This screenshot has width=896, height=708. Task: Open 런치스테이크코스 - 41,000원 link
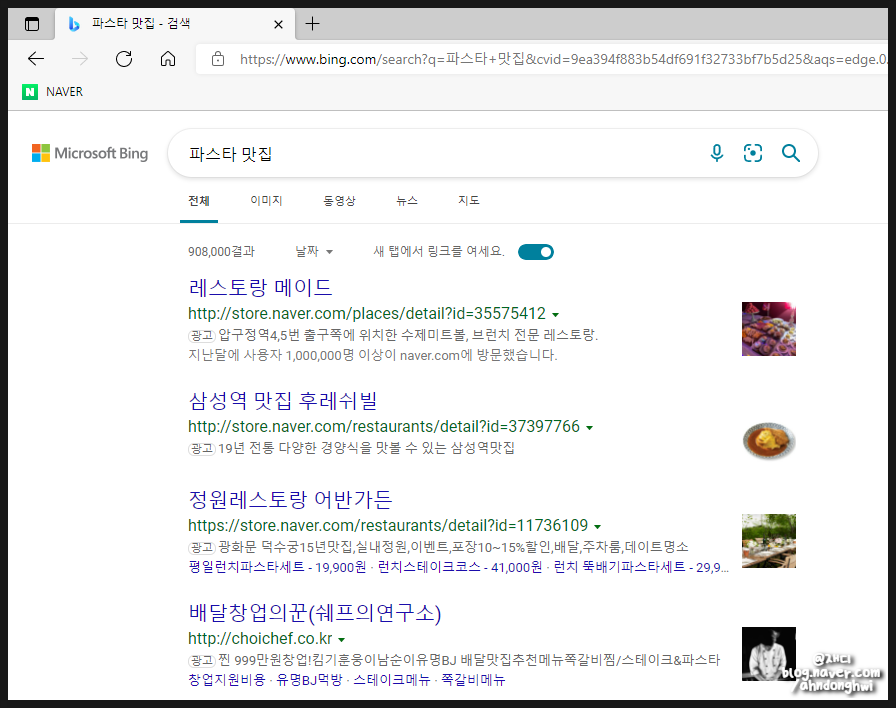point(460,567)
